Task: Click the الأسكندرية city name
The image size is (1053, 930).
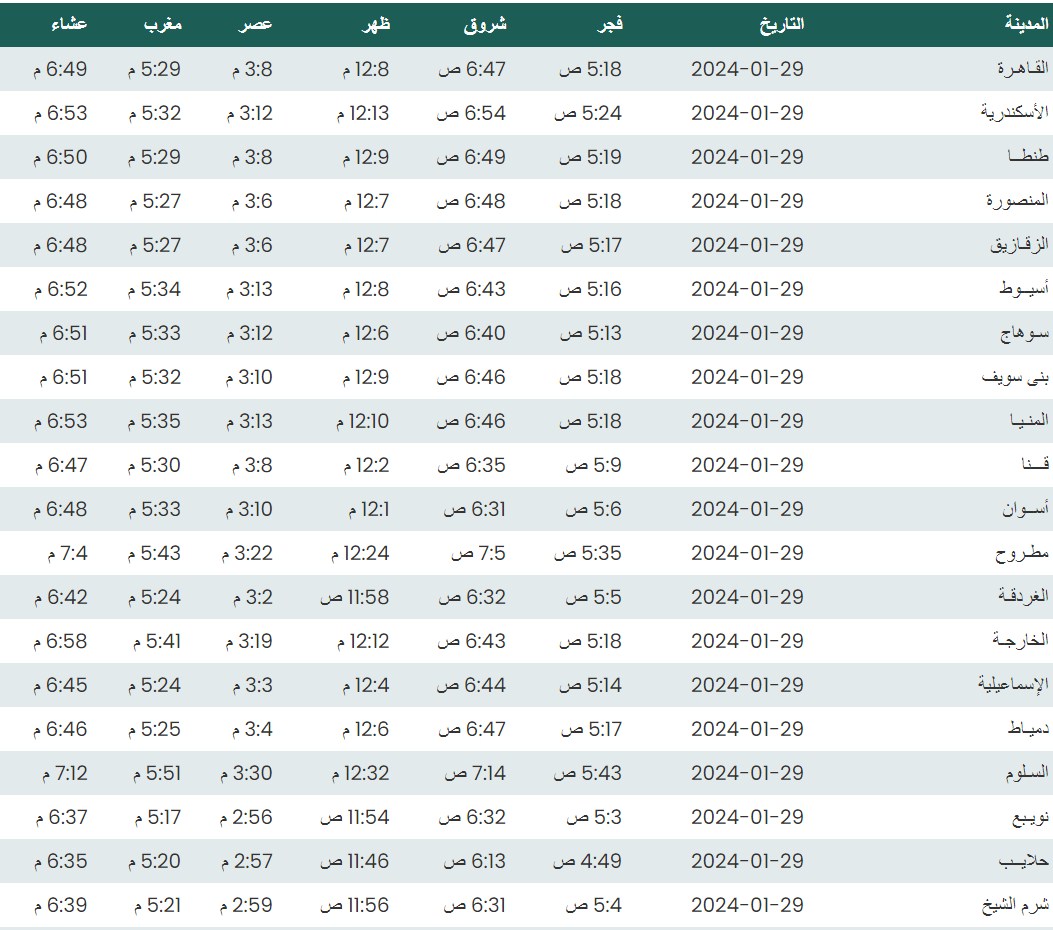Action: tap(1014, 113)
